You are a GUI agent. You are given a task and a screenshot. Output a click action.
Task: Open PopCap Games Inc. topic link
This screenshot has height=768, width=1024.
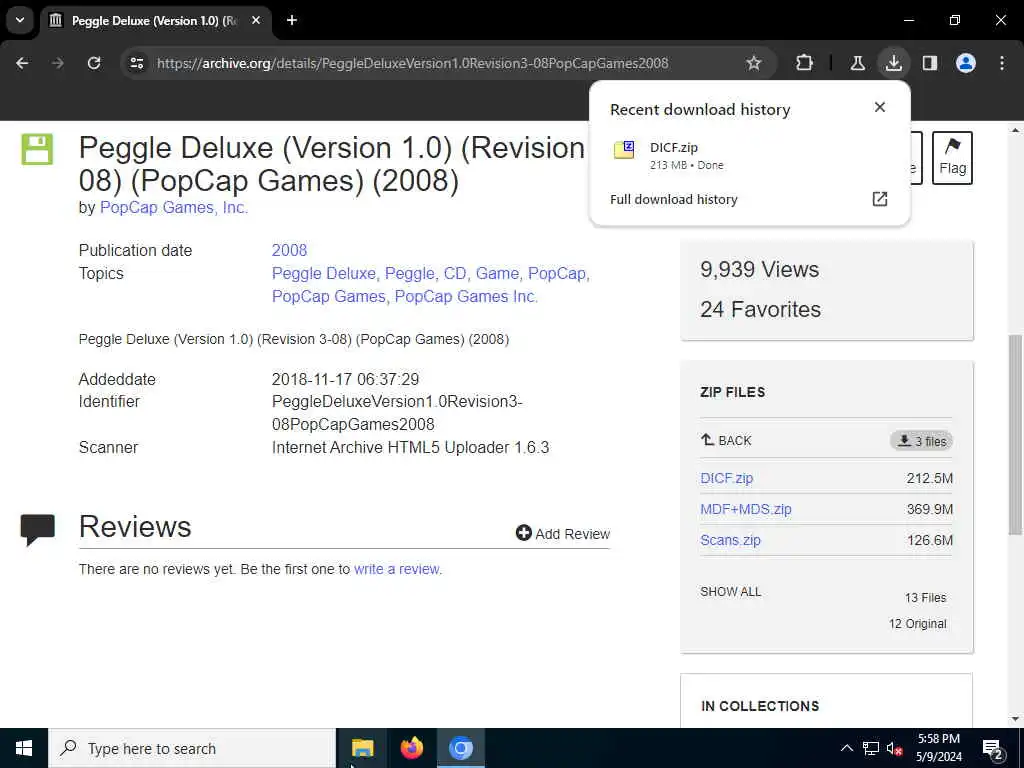coord(466,296)
